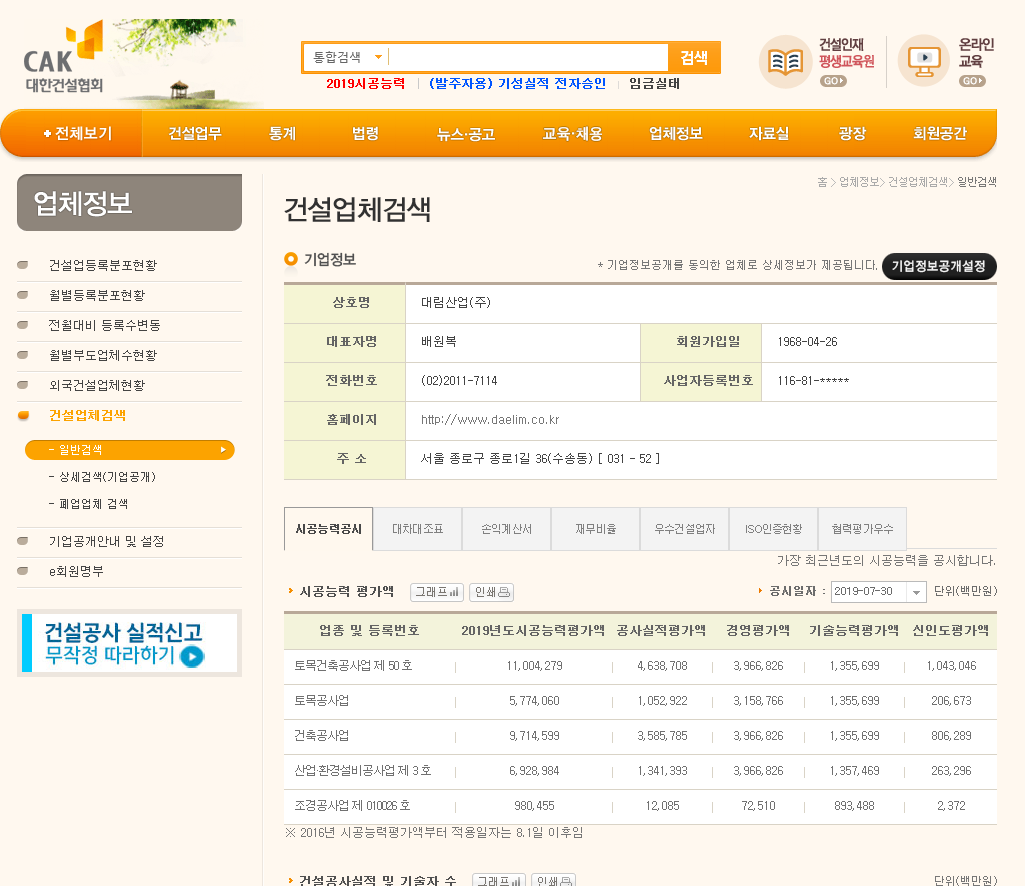The image size is (1025, 886).
Task: Select the phone number (02)2011-7114
Action: (x=459, y=381)
